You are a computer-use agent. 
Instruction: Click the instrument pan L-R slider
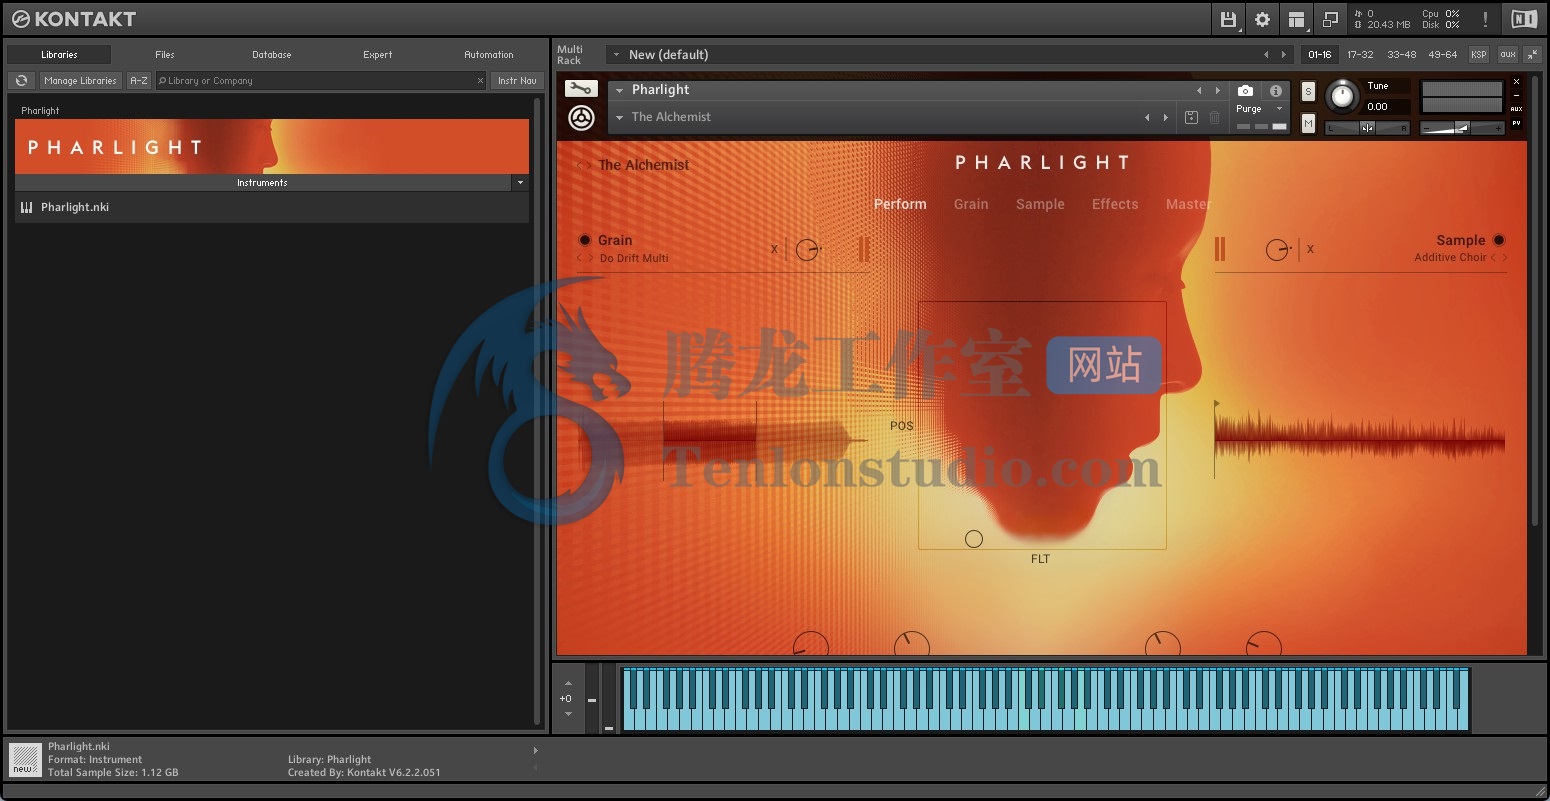[x=1367, y=128]
